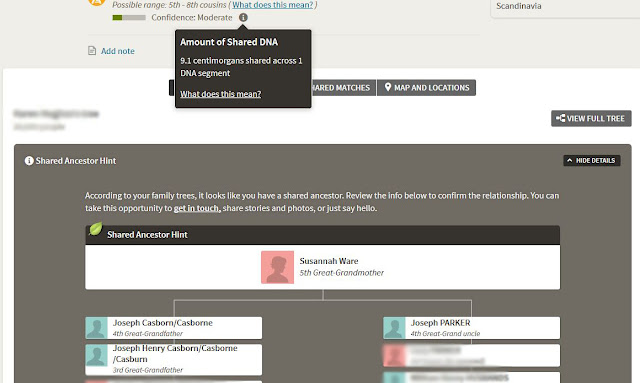Image resolution: width=640 pixels, height=383 pixels.
Task: Select Joseph PARKER's portrait icon
Action: [x=394, y=328]
